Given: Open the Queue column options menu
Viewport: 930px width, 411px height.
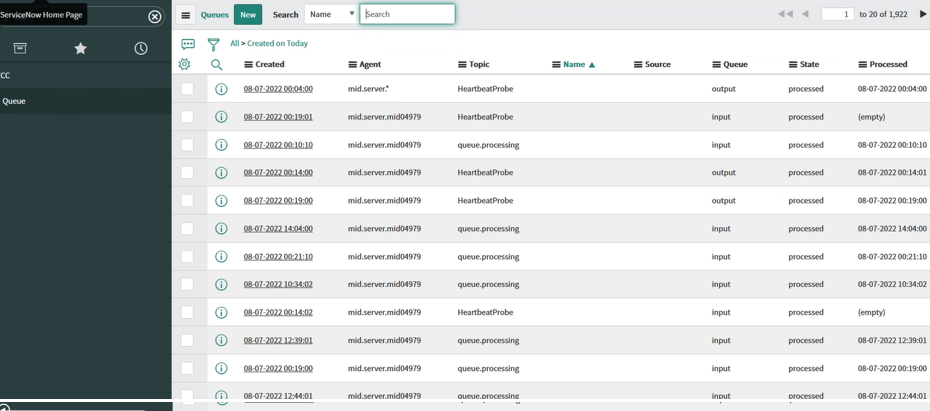Looking at the screenshot, I should [x=716, y=64].
